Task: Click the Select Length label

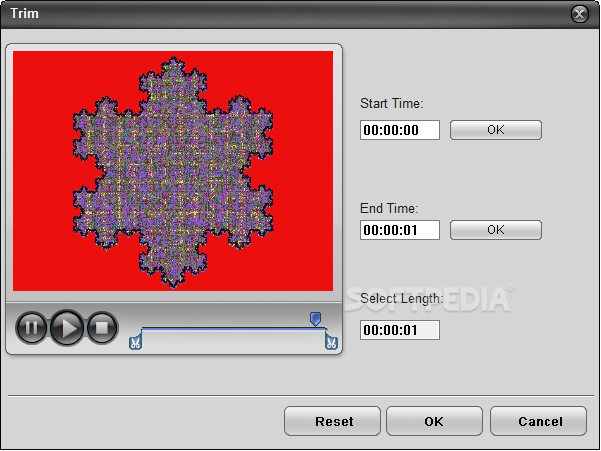Action: click(402, 298)
